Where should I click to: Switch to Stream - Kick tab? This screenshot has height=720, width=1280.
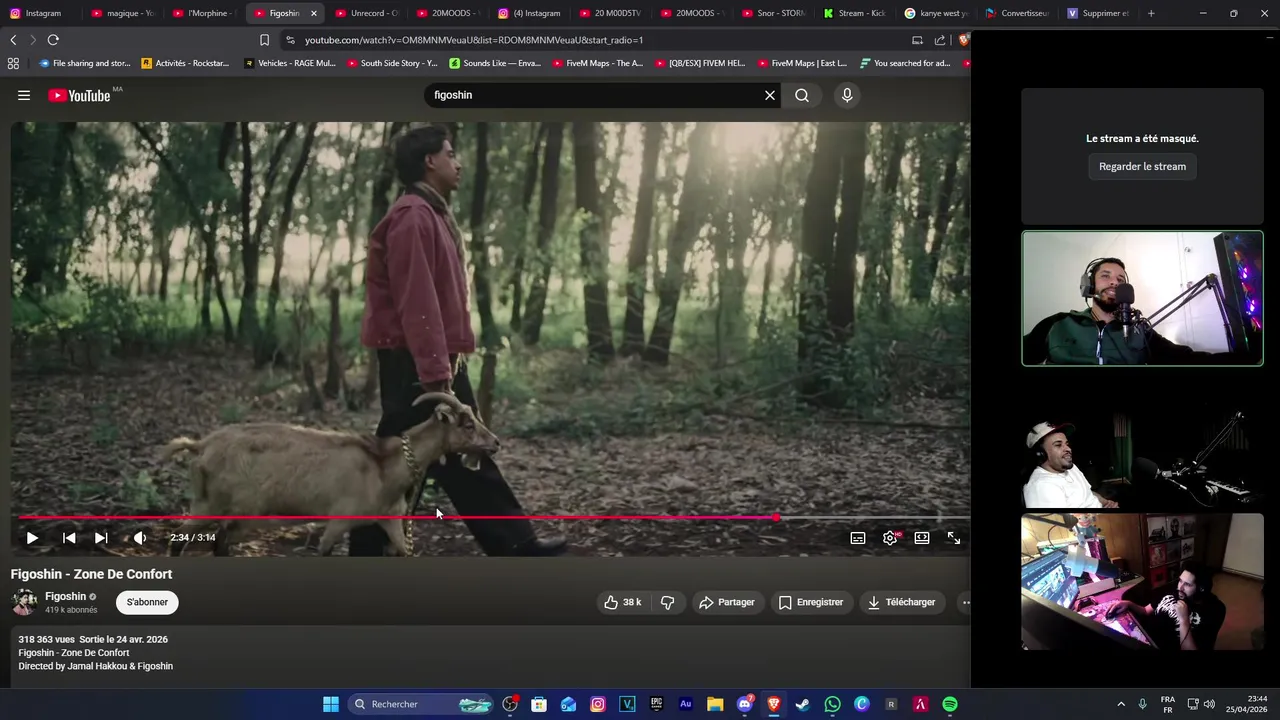[x=855, y=13]
